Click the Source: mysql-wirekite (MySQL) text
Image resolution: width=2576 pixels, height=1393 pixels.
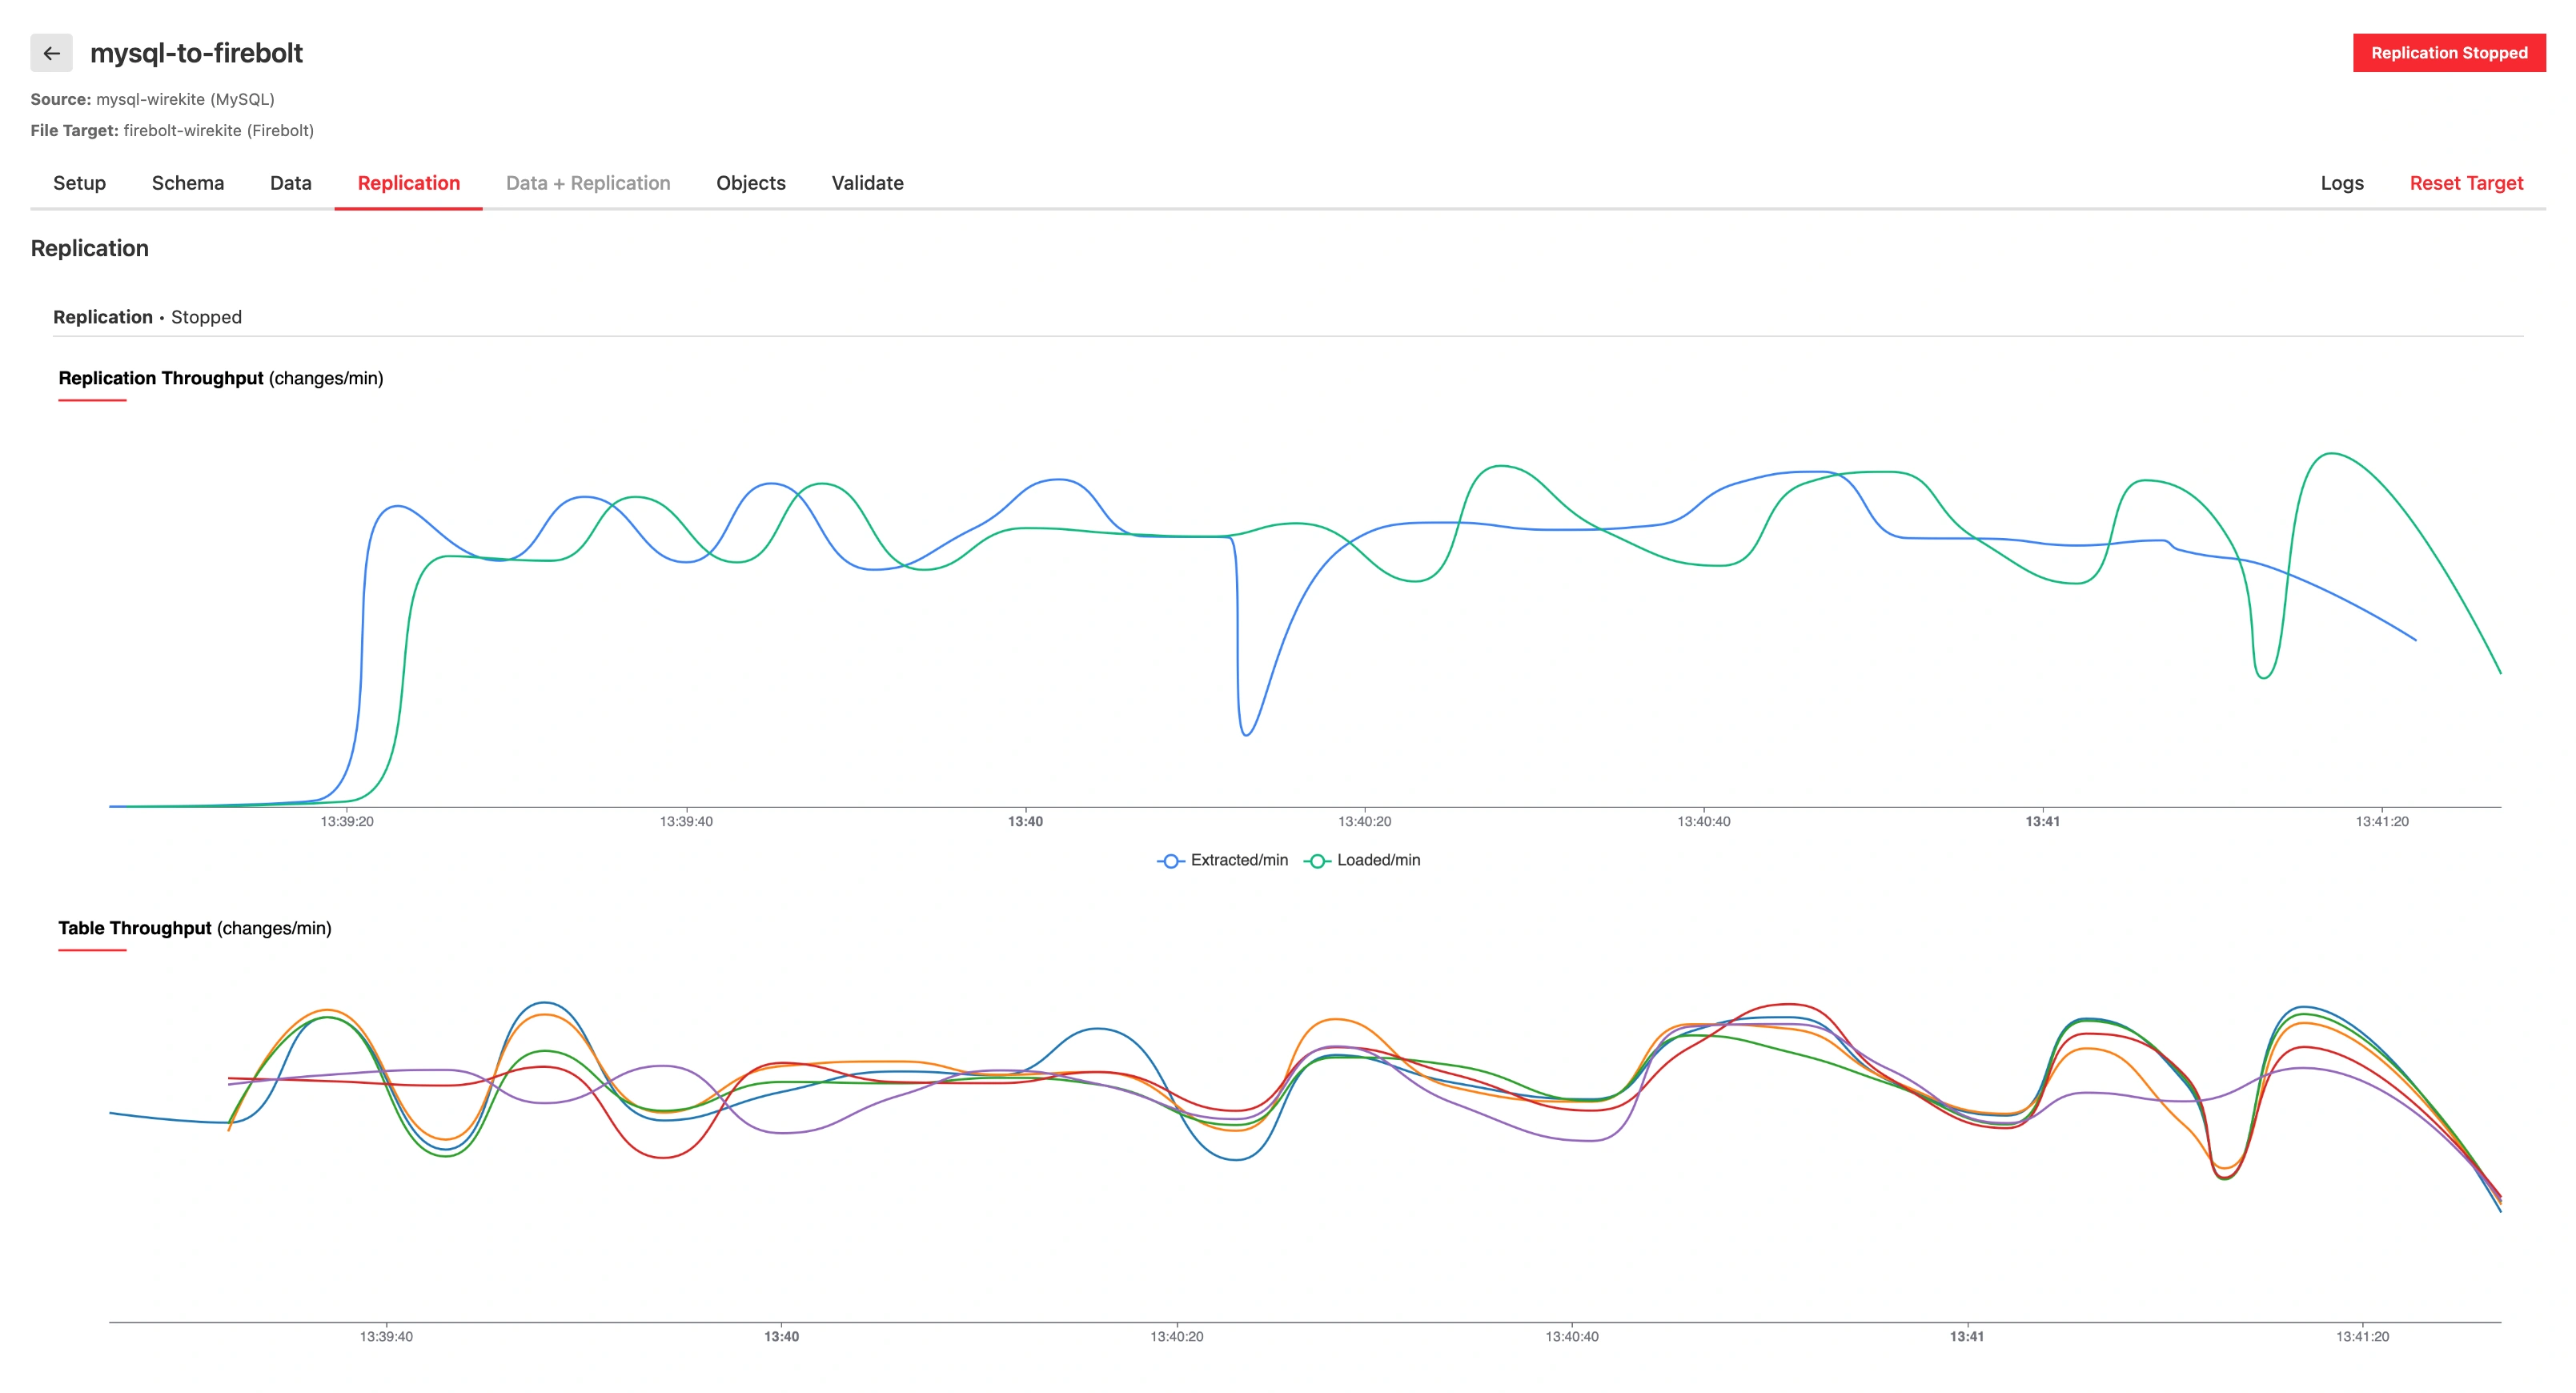153,99
